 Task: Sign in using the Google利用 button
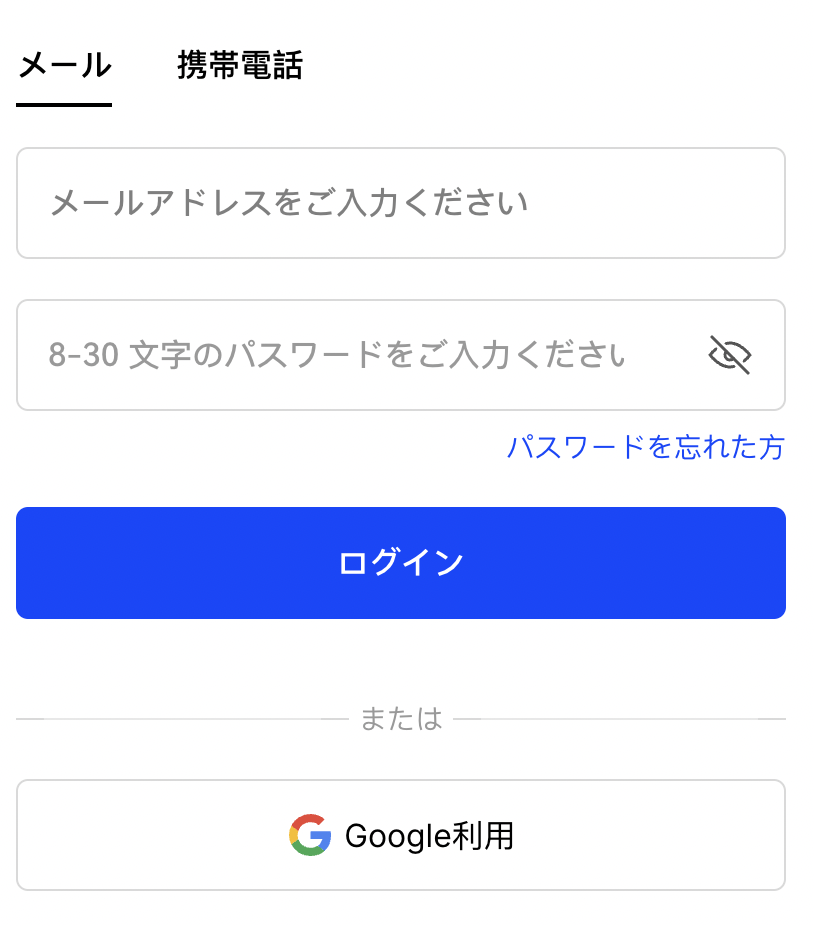point(401,835)
